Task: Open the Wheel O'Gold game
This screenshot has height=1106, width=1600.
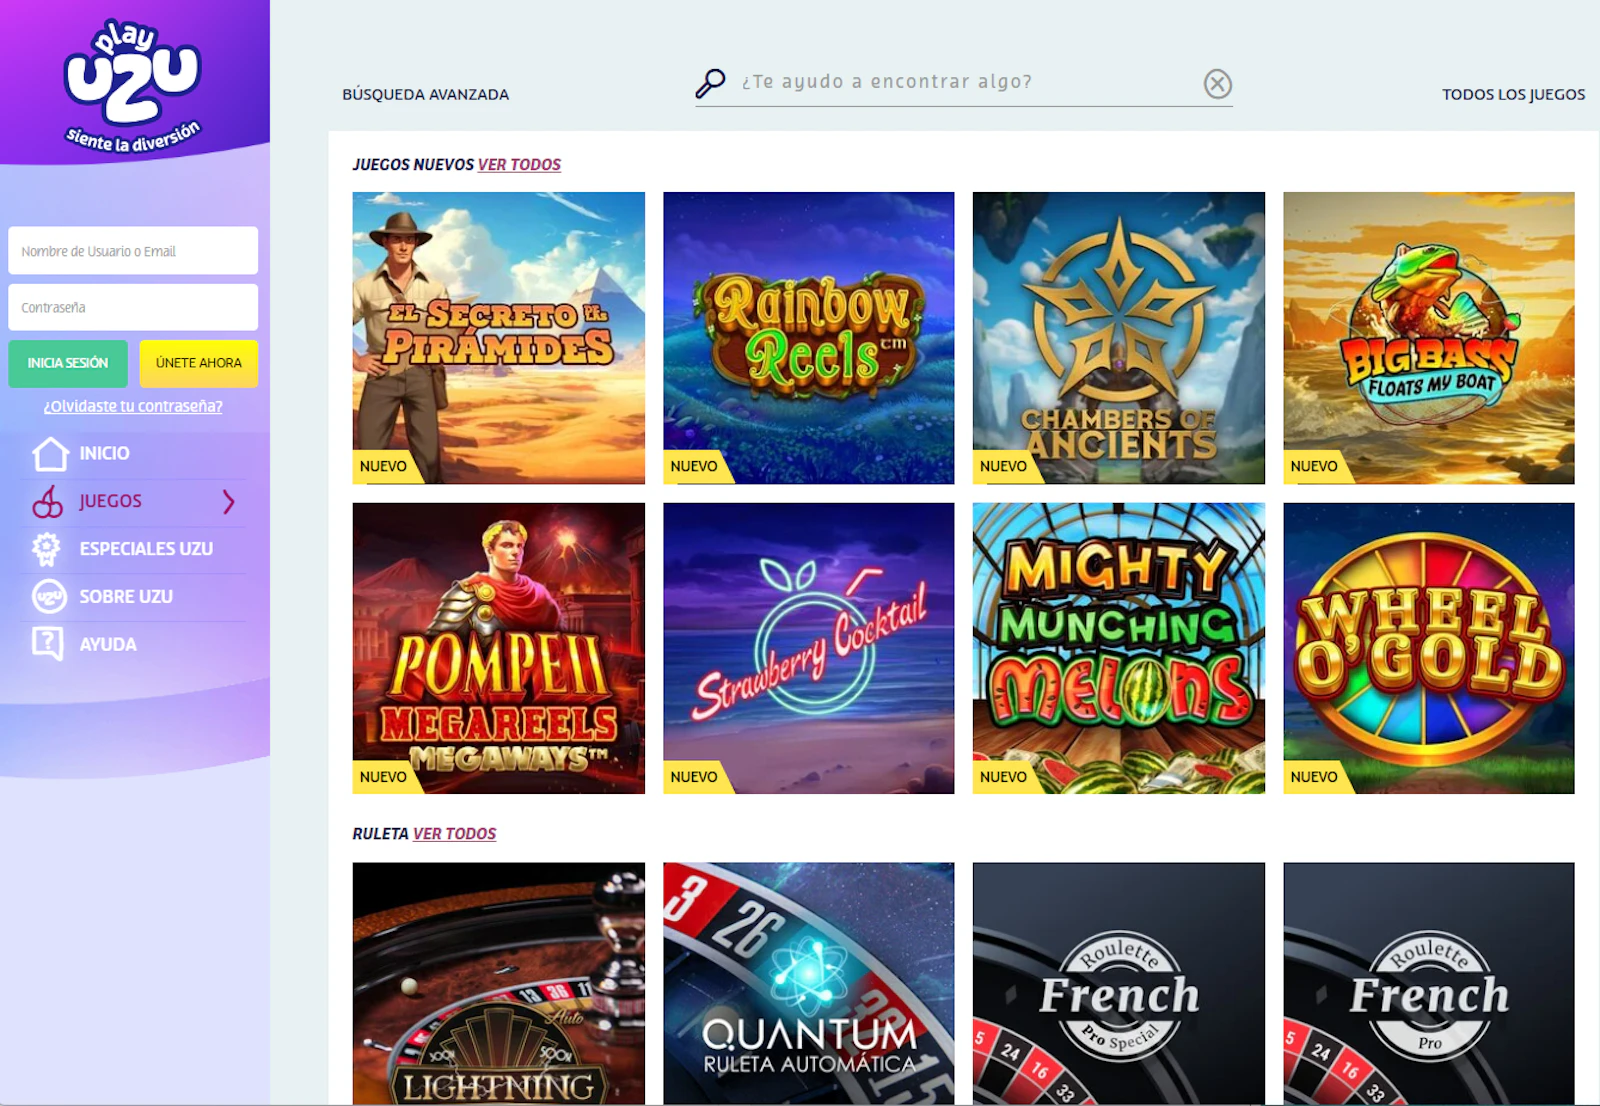Action: point(1429,648)
